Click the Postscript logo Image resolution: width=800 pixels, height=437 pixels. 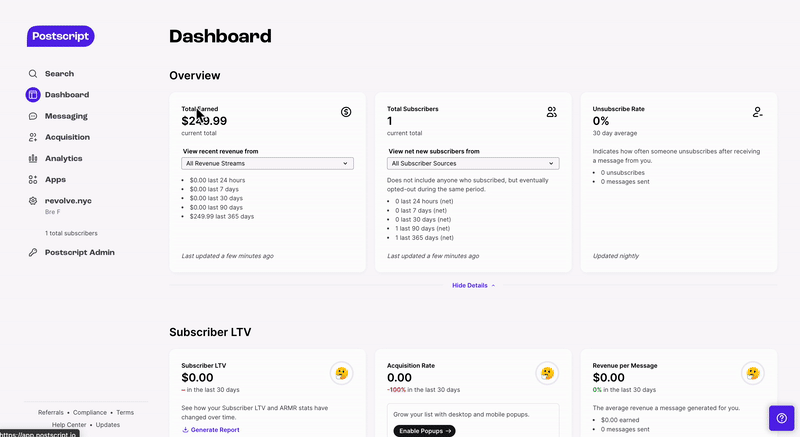point(60,36)
